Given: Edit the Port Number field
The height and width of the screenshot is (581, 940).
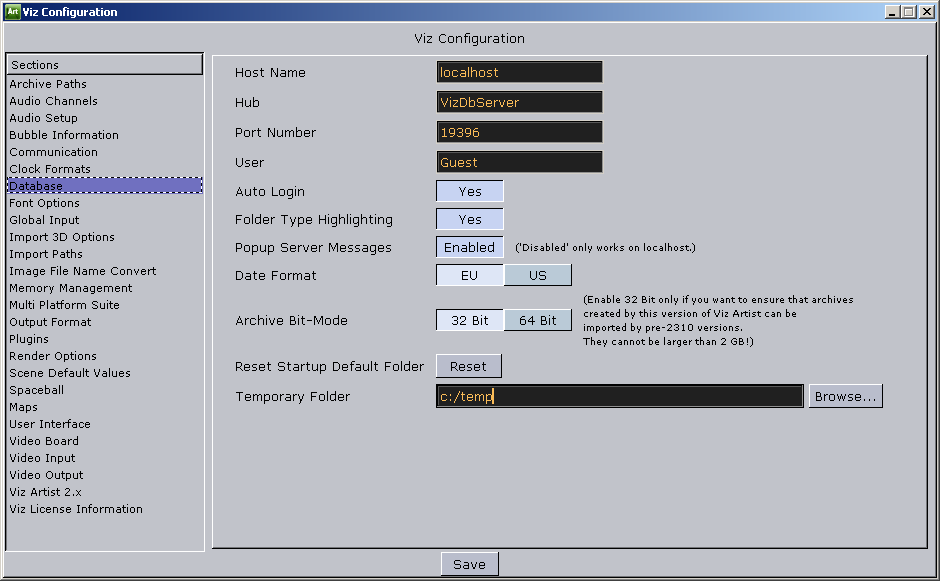Looking at the screenshot, I should [519, 133].
